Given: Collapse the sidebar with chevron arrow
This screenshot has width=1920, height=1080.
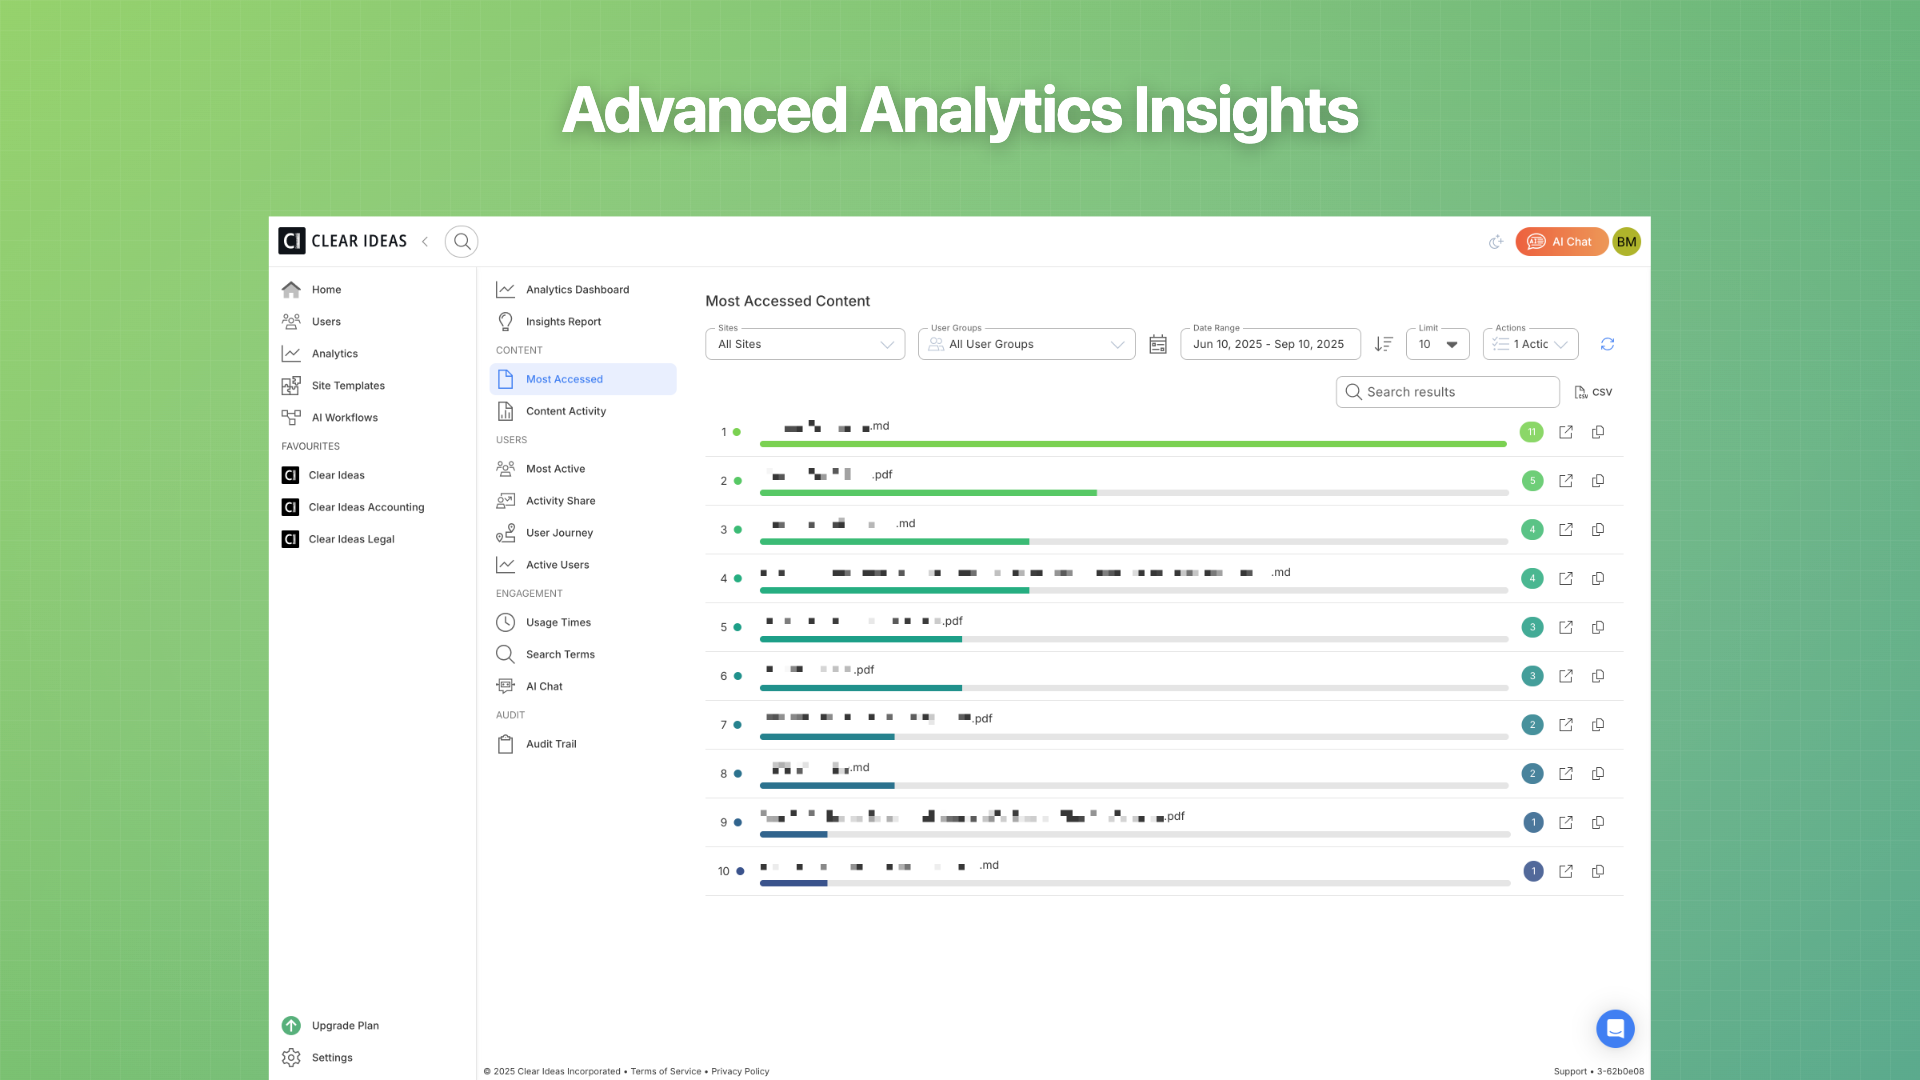Looking at the screenshot, I should (425, 242).
